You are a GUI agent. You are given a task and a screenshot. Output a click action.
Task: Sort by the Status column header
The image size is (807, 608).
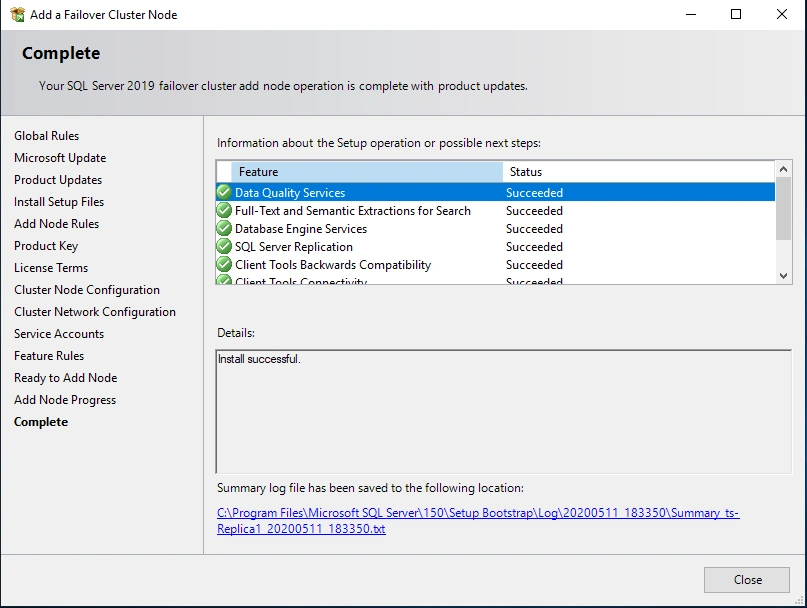[638, 171]
